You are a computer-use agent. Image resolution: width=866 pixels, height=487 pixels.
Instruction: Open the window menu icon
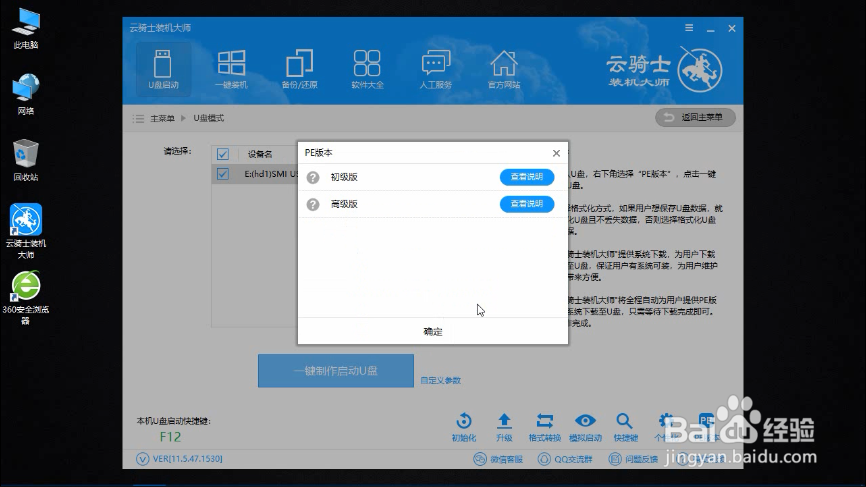[x=689, y=28]
